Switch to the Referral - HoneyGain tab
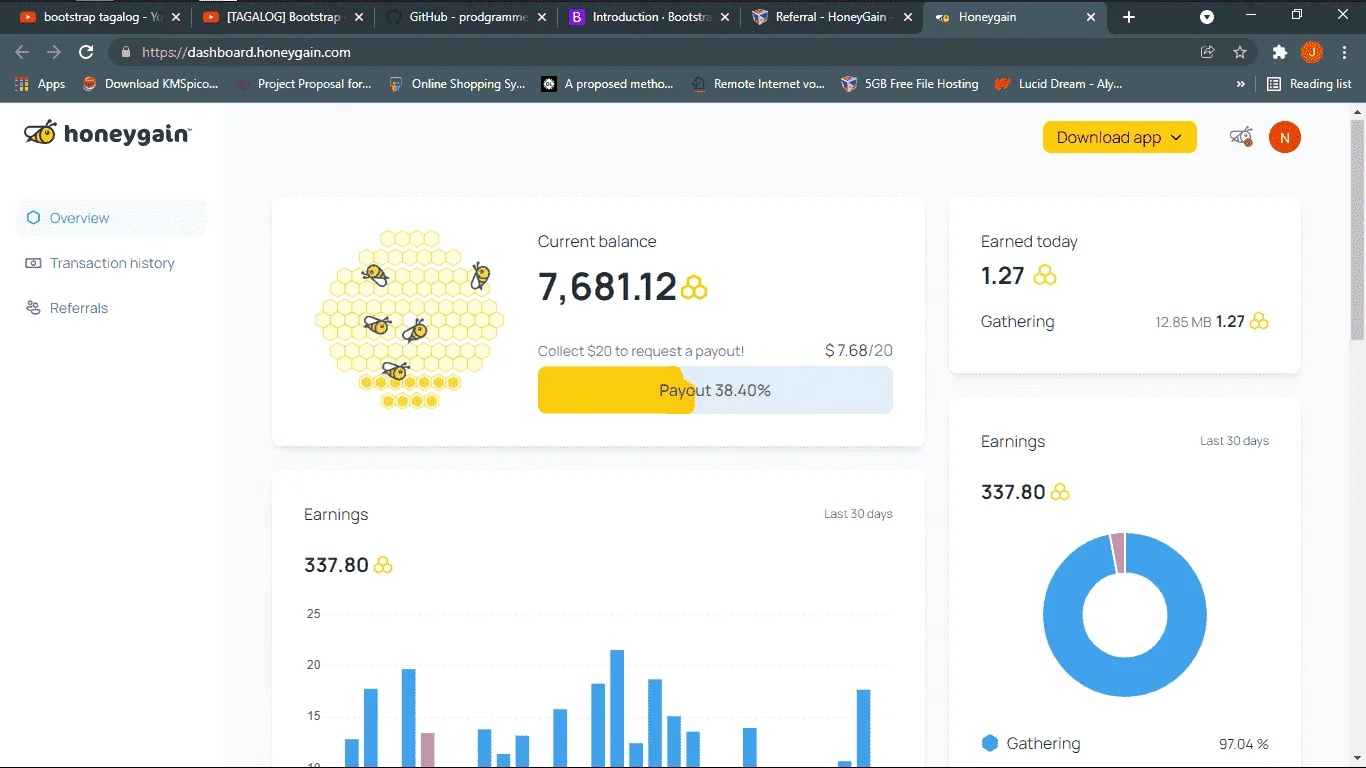1366x768 pixels. (834, 17)
